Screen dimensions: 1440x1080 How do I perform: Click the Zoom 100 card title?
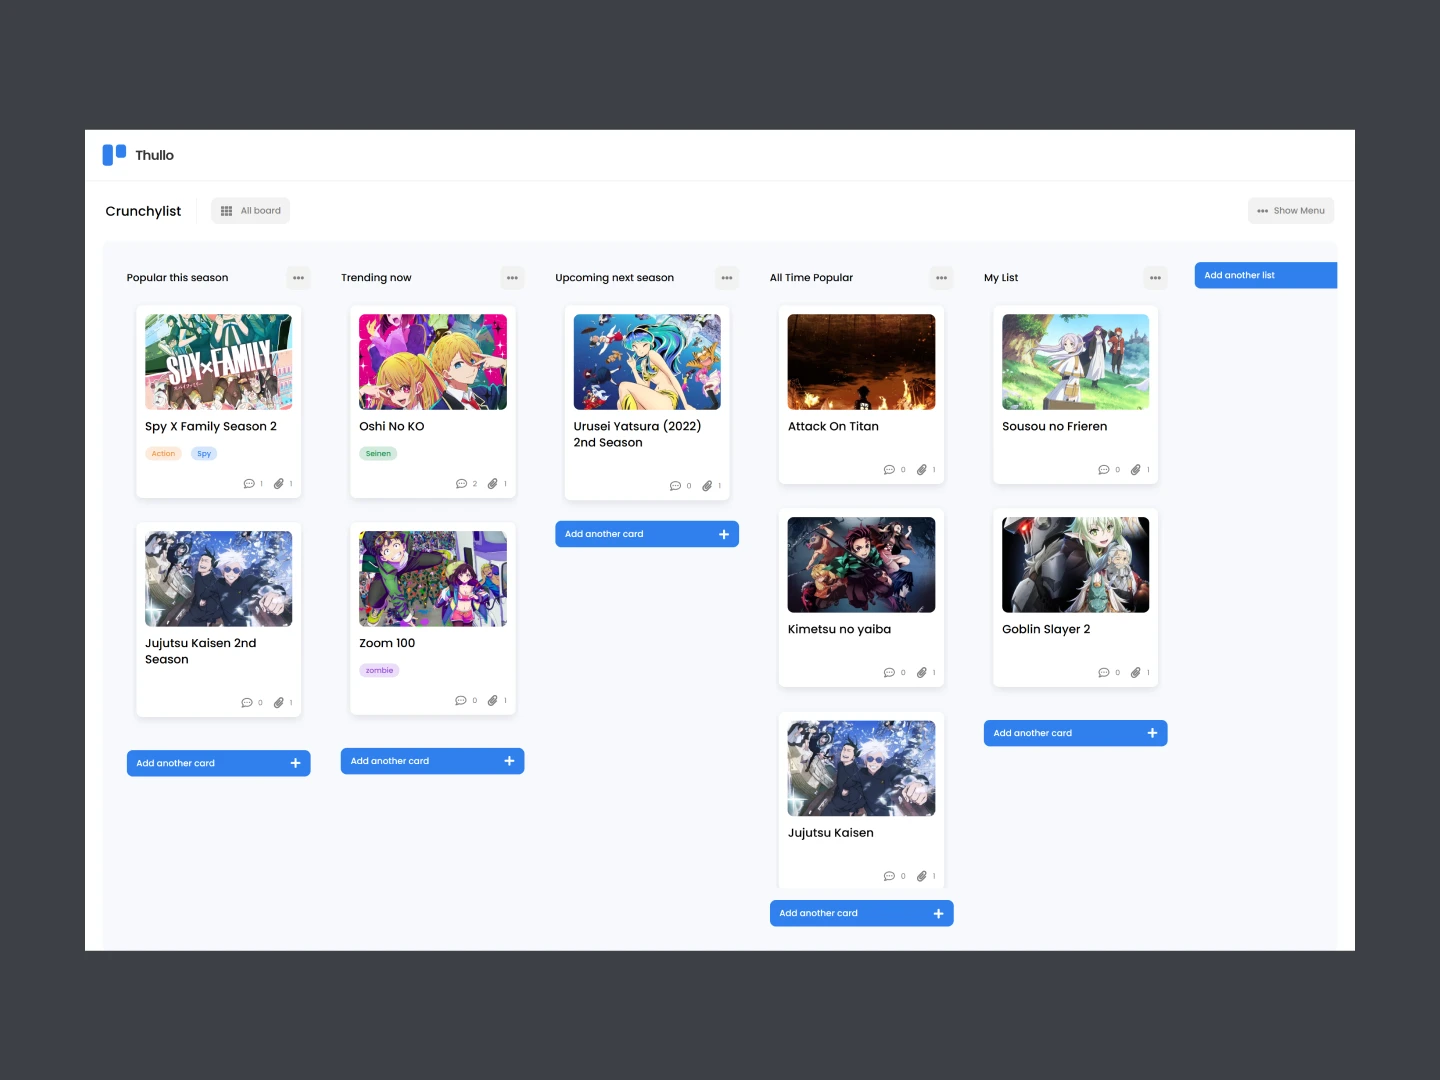tap(387, 643)
